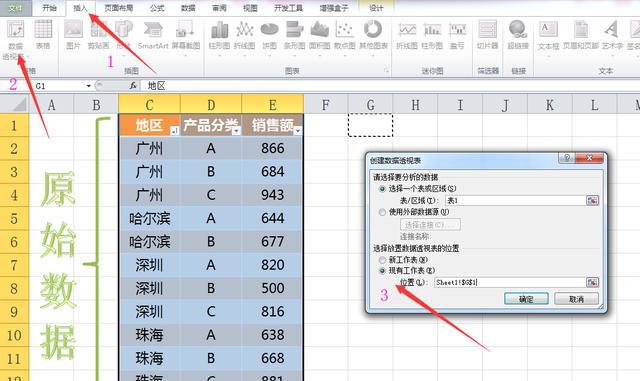
Task: Click the cell with value 500
Action: tap(272, 288)
